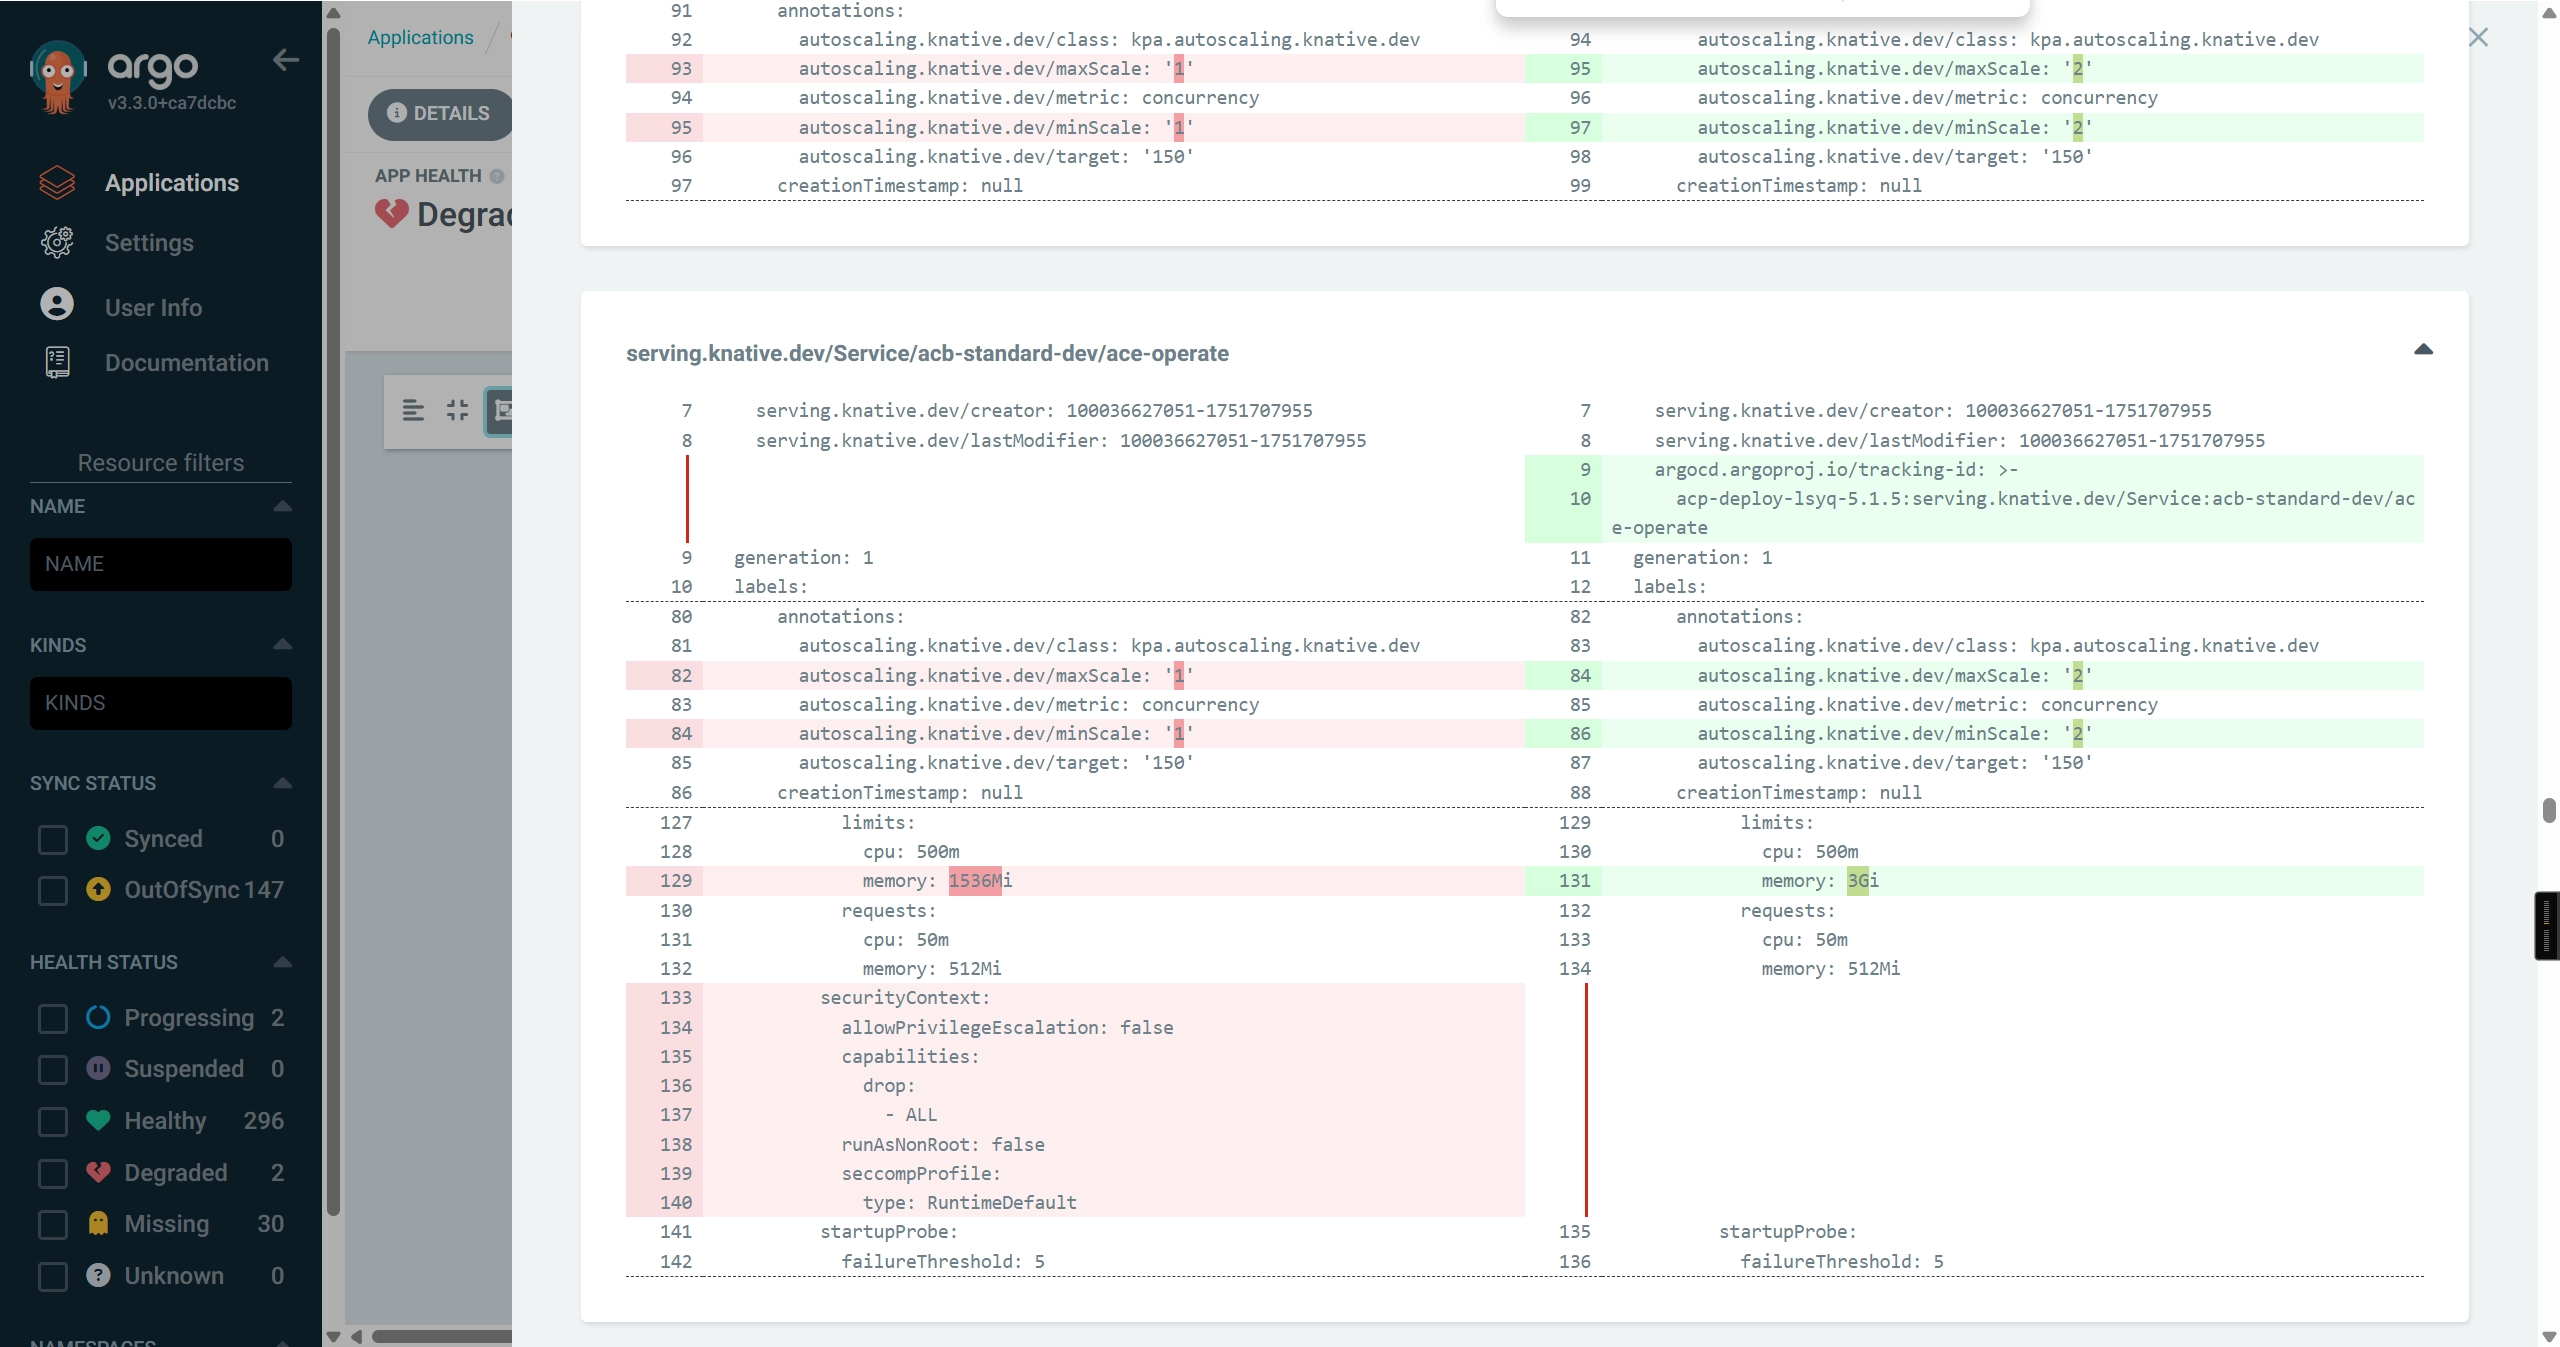Toggle the Degraded health checkbox
2560x1347 pixels.
52,1173
